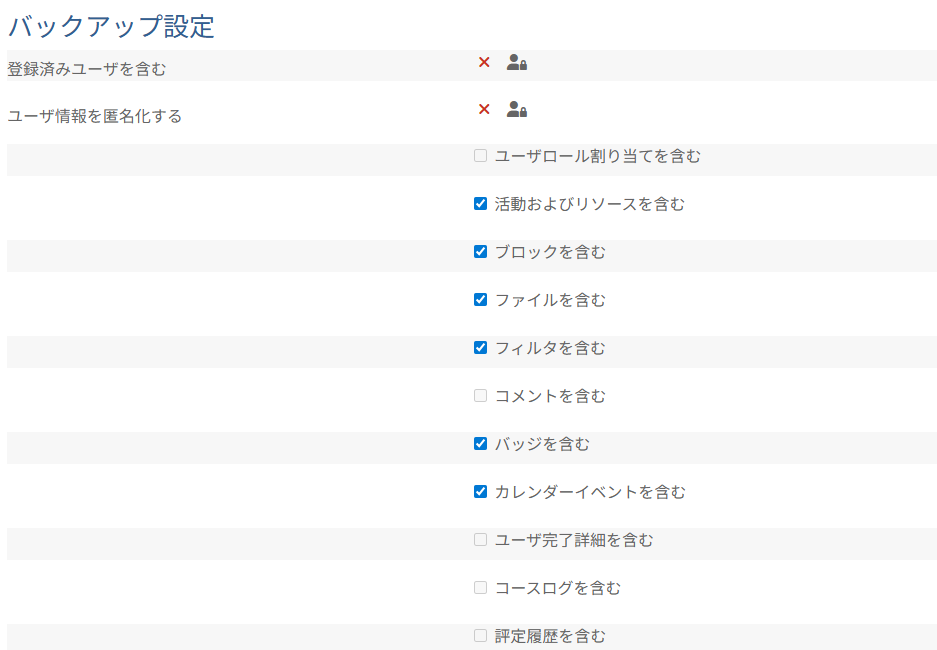The image size is (937, 650).
Task: Deselect the バッジを含む checkbox
Action: (x=480, y=444)
